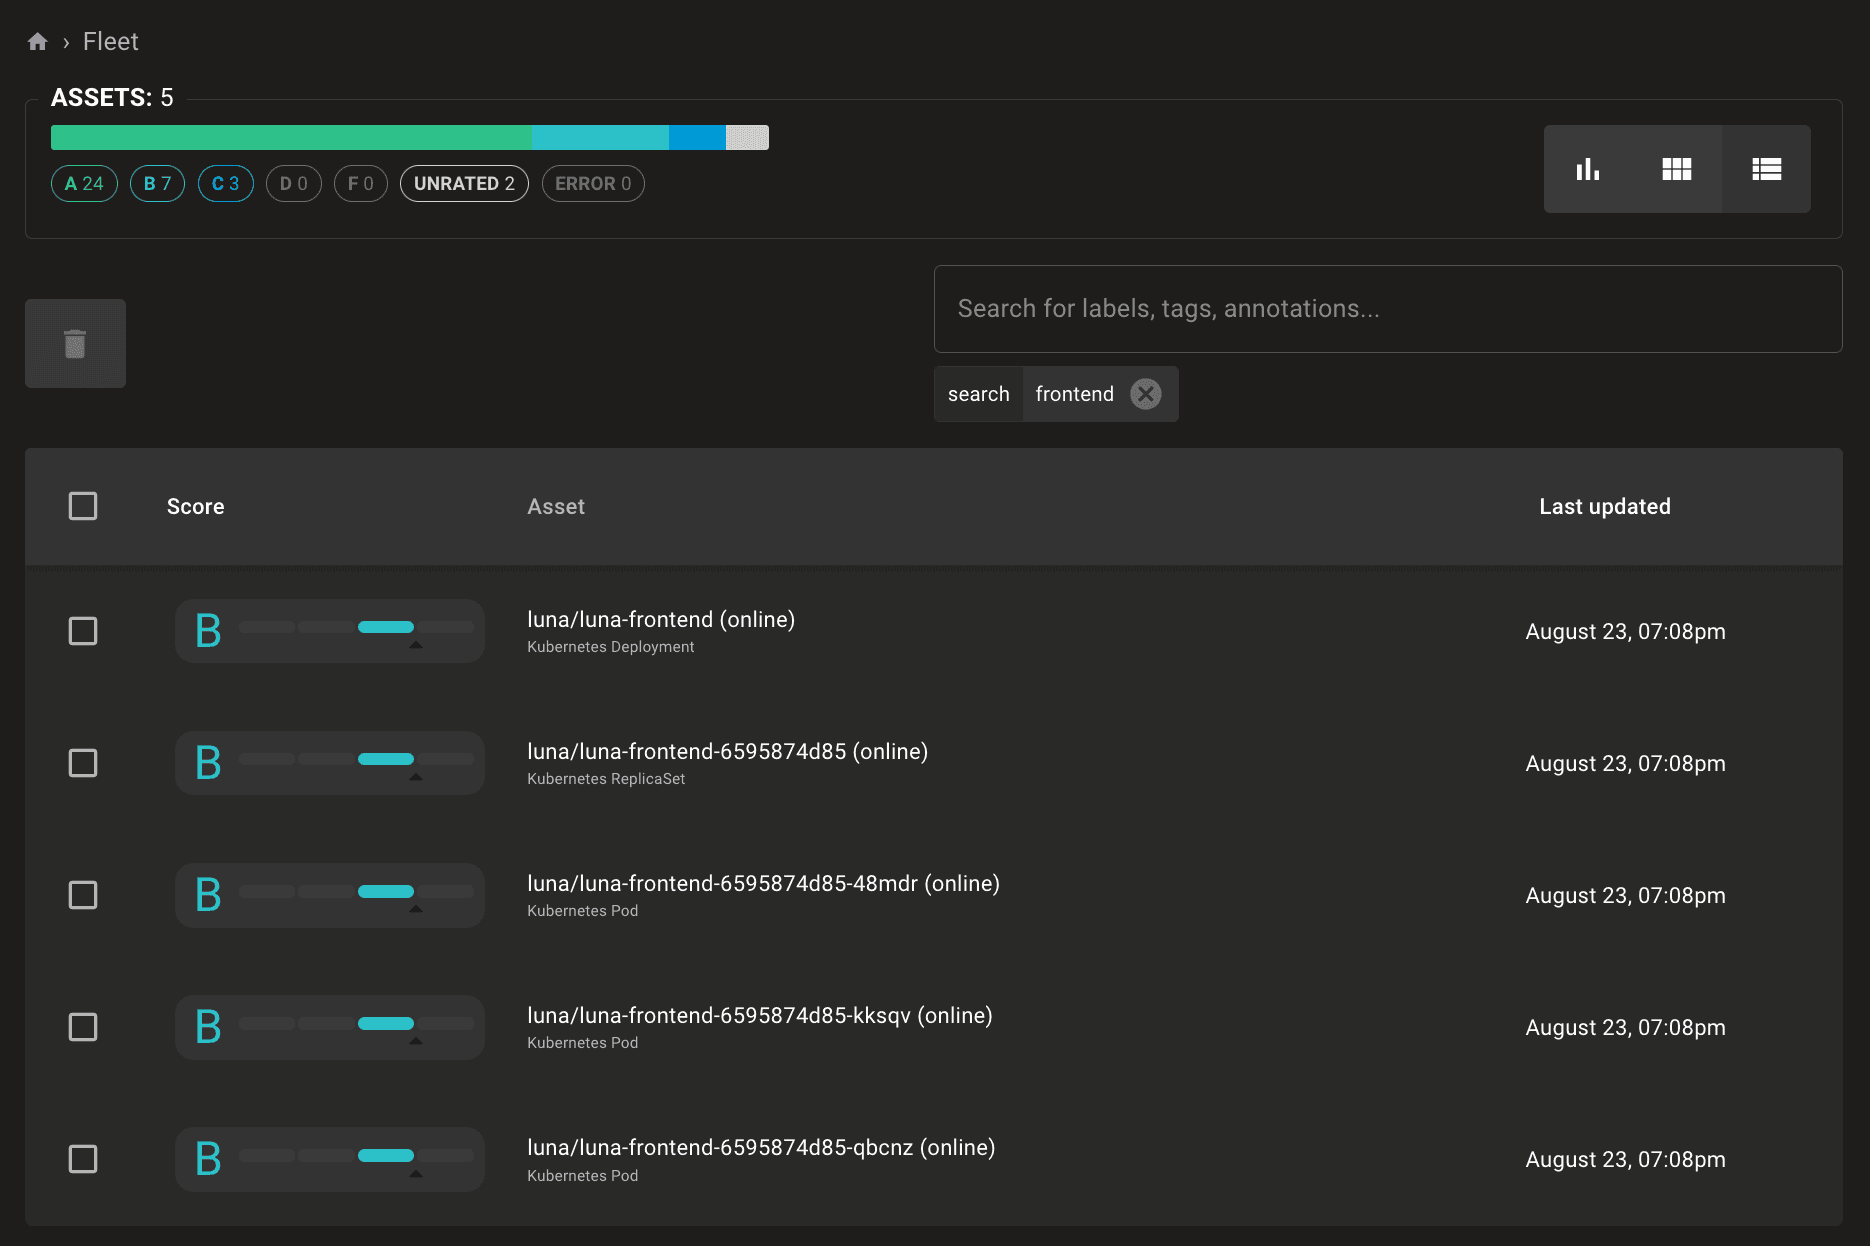Screen dimensions: 1870x1246
Task: Select the checkbox for the kksqv pod row
Action: pos(83,1027)
